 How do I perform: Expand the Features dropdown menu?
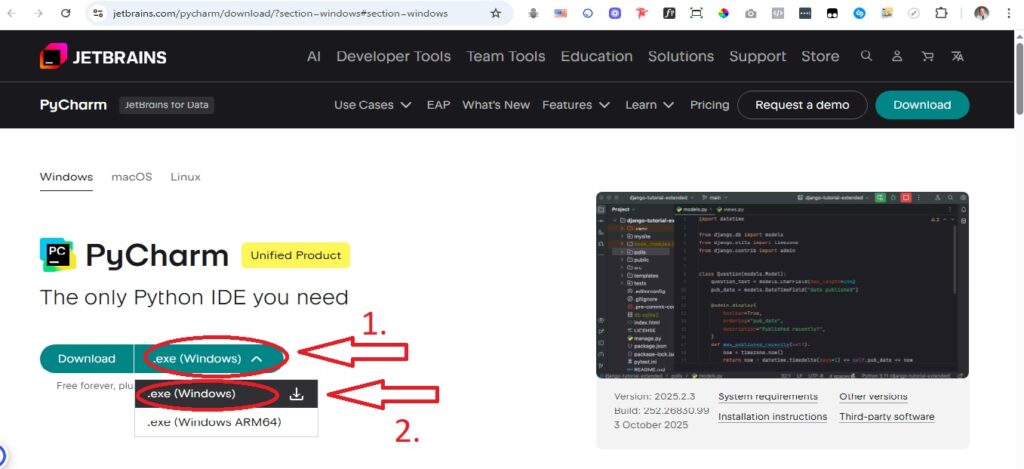click(575, 105)
